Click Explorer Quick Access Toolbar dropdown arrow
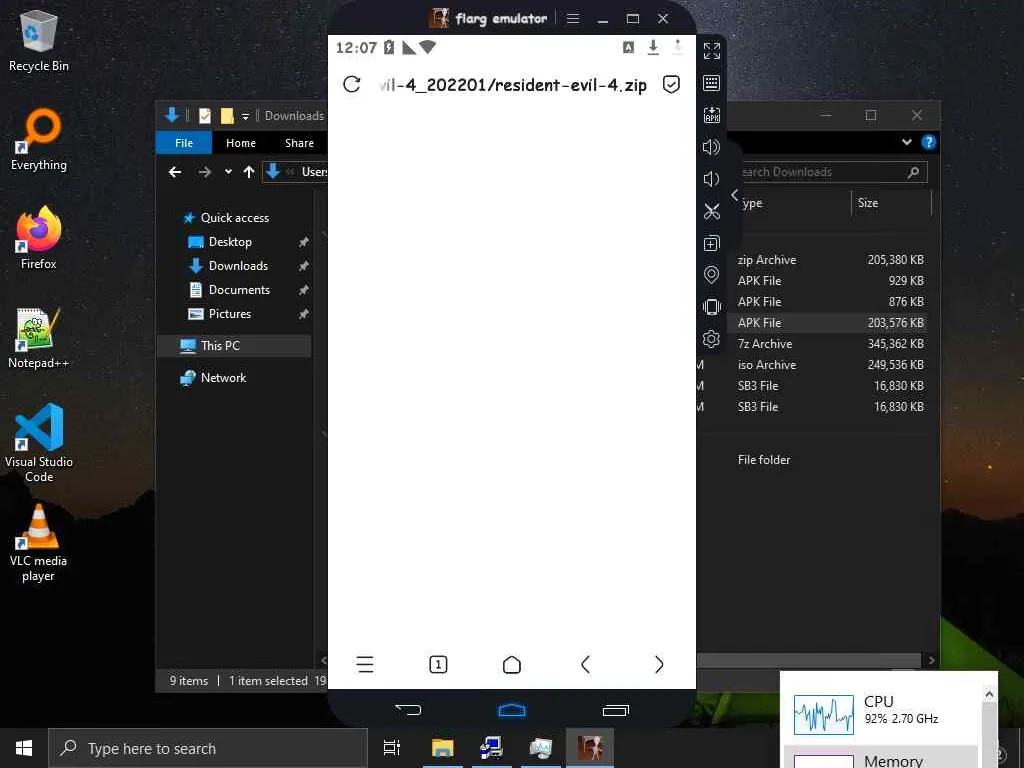The height and width of the screenshot is (768, 1024). click(246, 116)
